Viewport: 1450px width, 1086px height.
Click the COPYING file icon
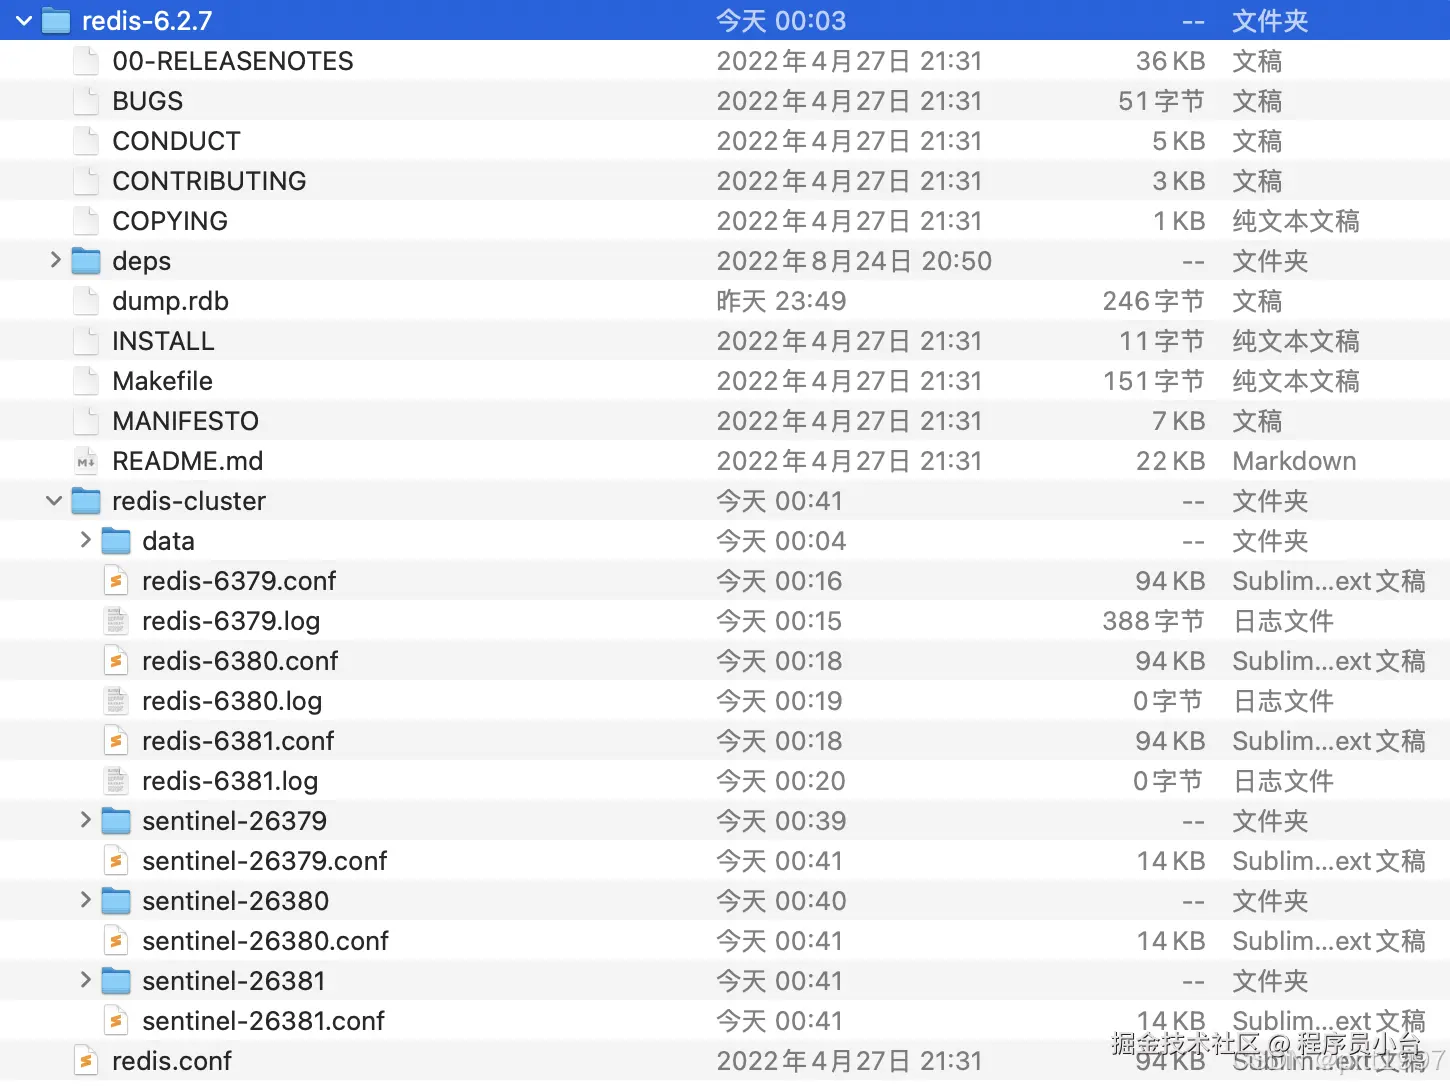[x=87, y=221]
